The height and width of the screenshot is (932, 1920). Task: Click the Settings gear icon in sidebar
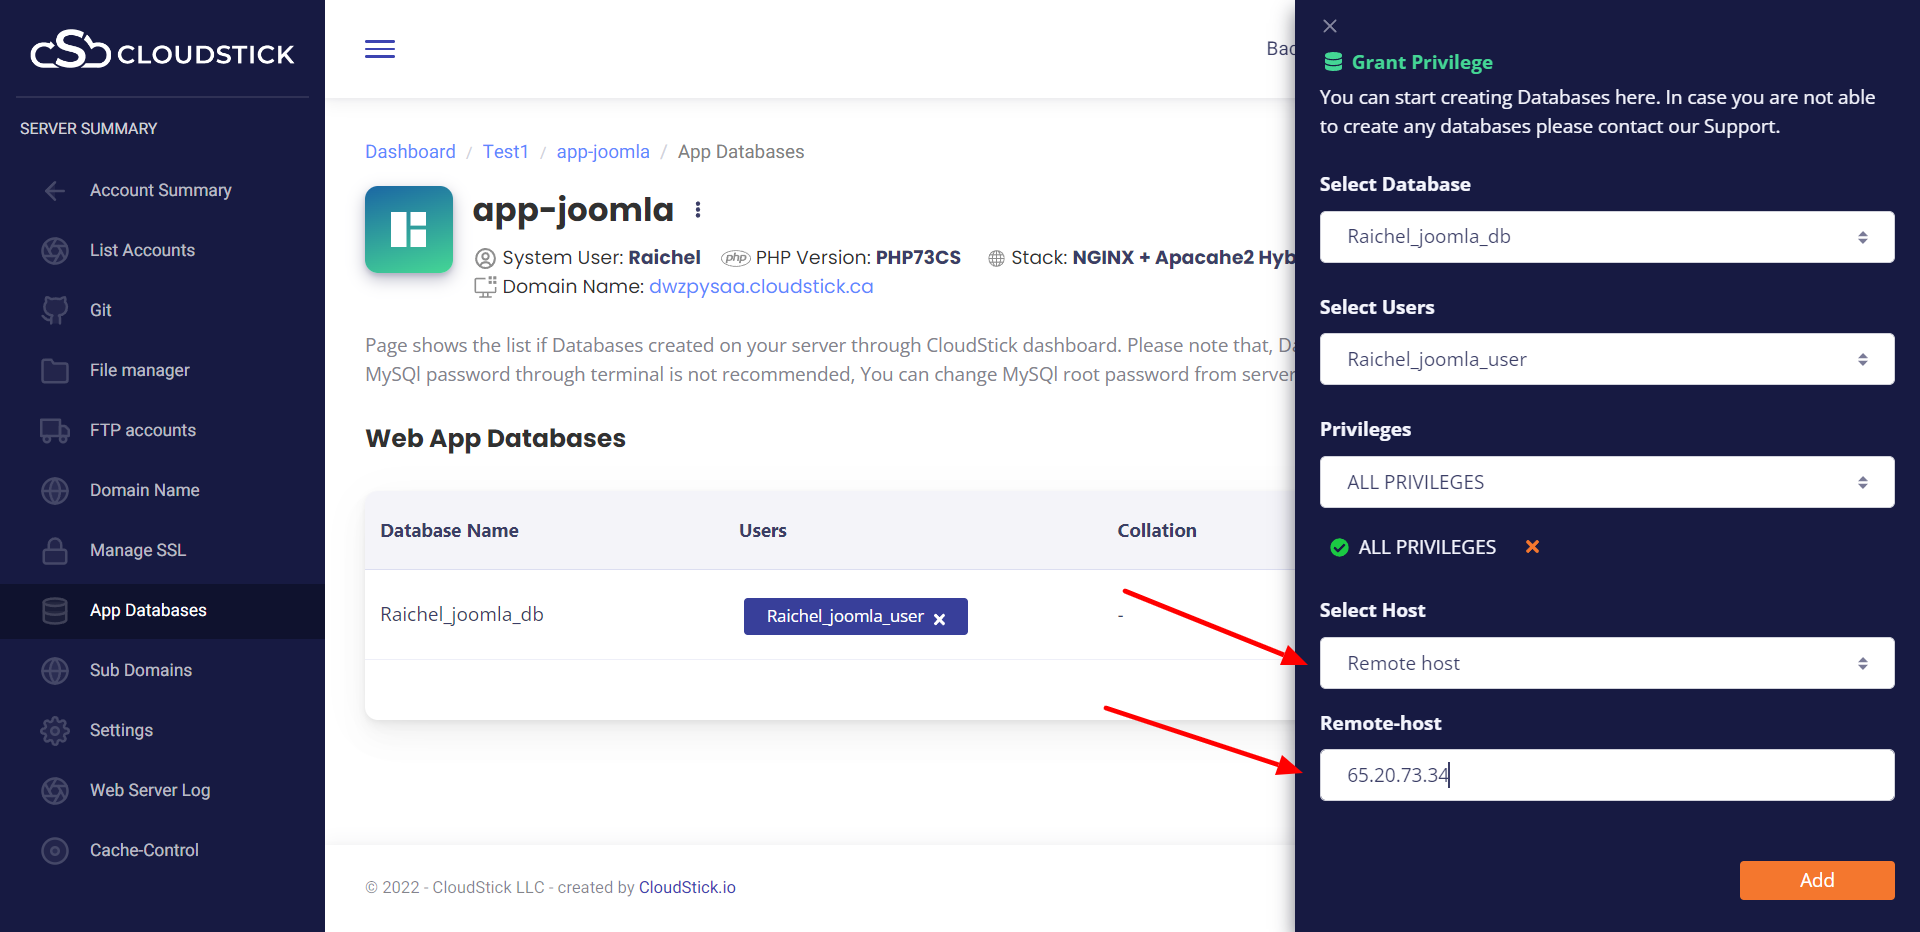[x=55, y=731]
